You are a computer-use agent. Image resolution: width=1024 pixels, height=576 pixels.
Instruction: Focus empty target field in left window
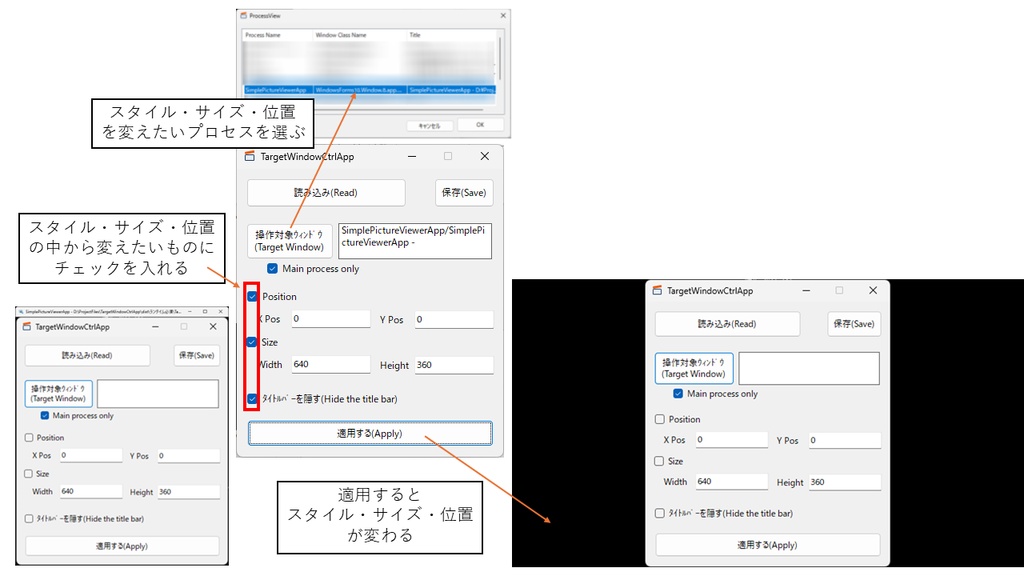click(x=157, y=394)
